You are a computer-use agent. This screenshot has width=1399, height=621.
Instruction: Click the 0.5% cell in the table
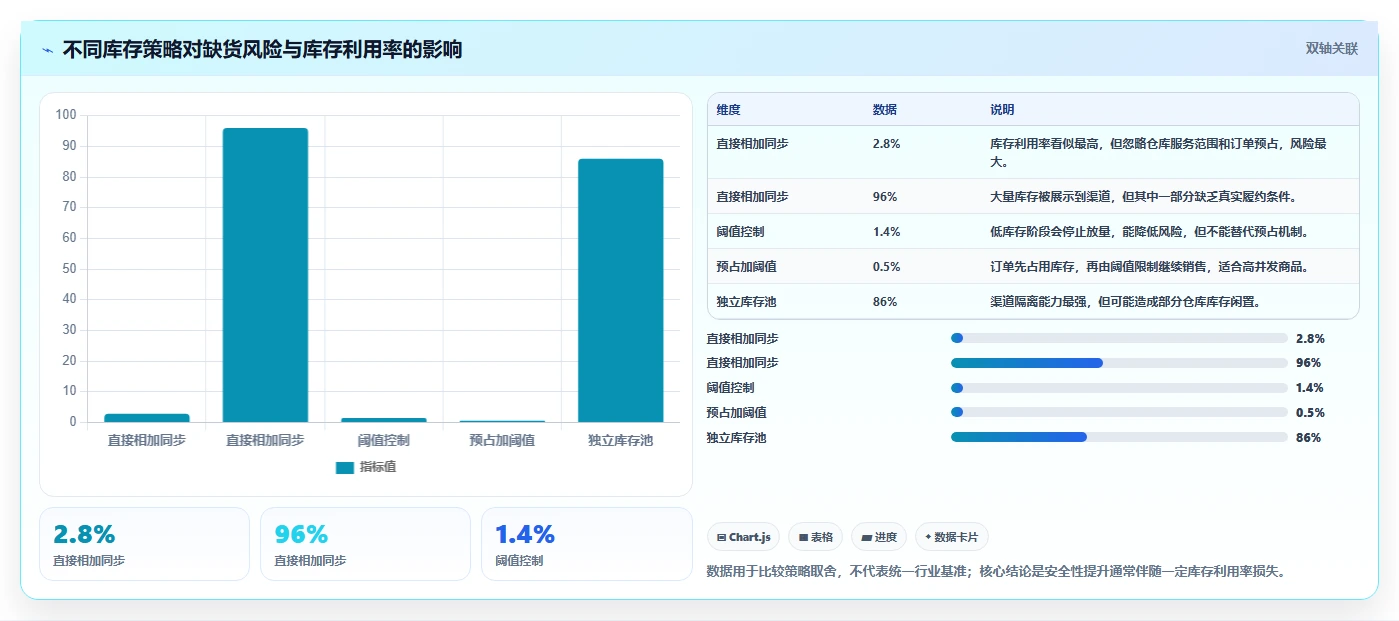coord(887,267)
